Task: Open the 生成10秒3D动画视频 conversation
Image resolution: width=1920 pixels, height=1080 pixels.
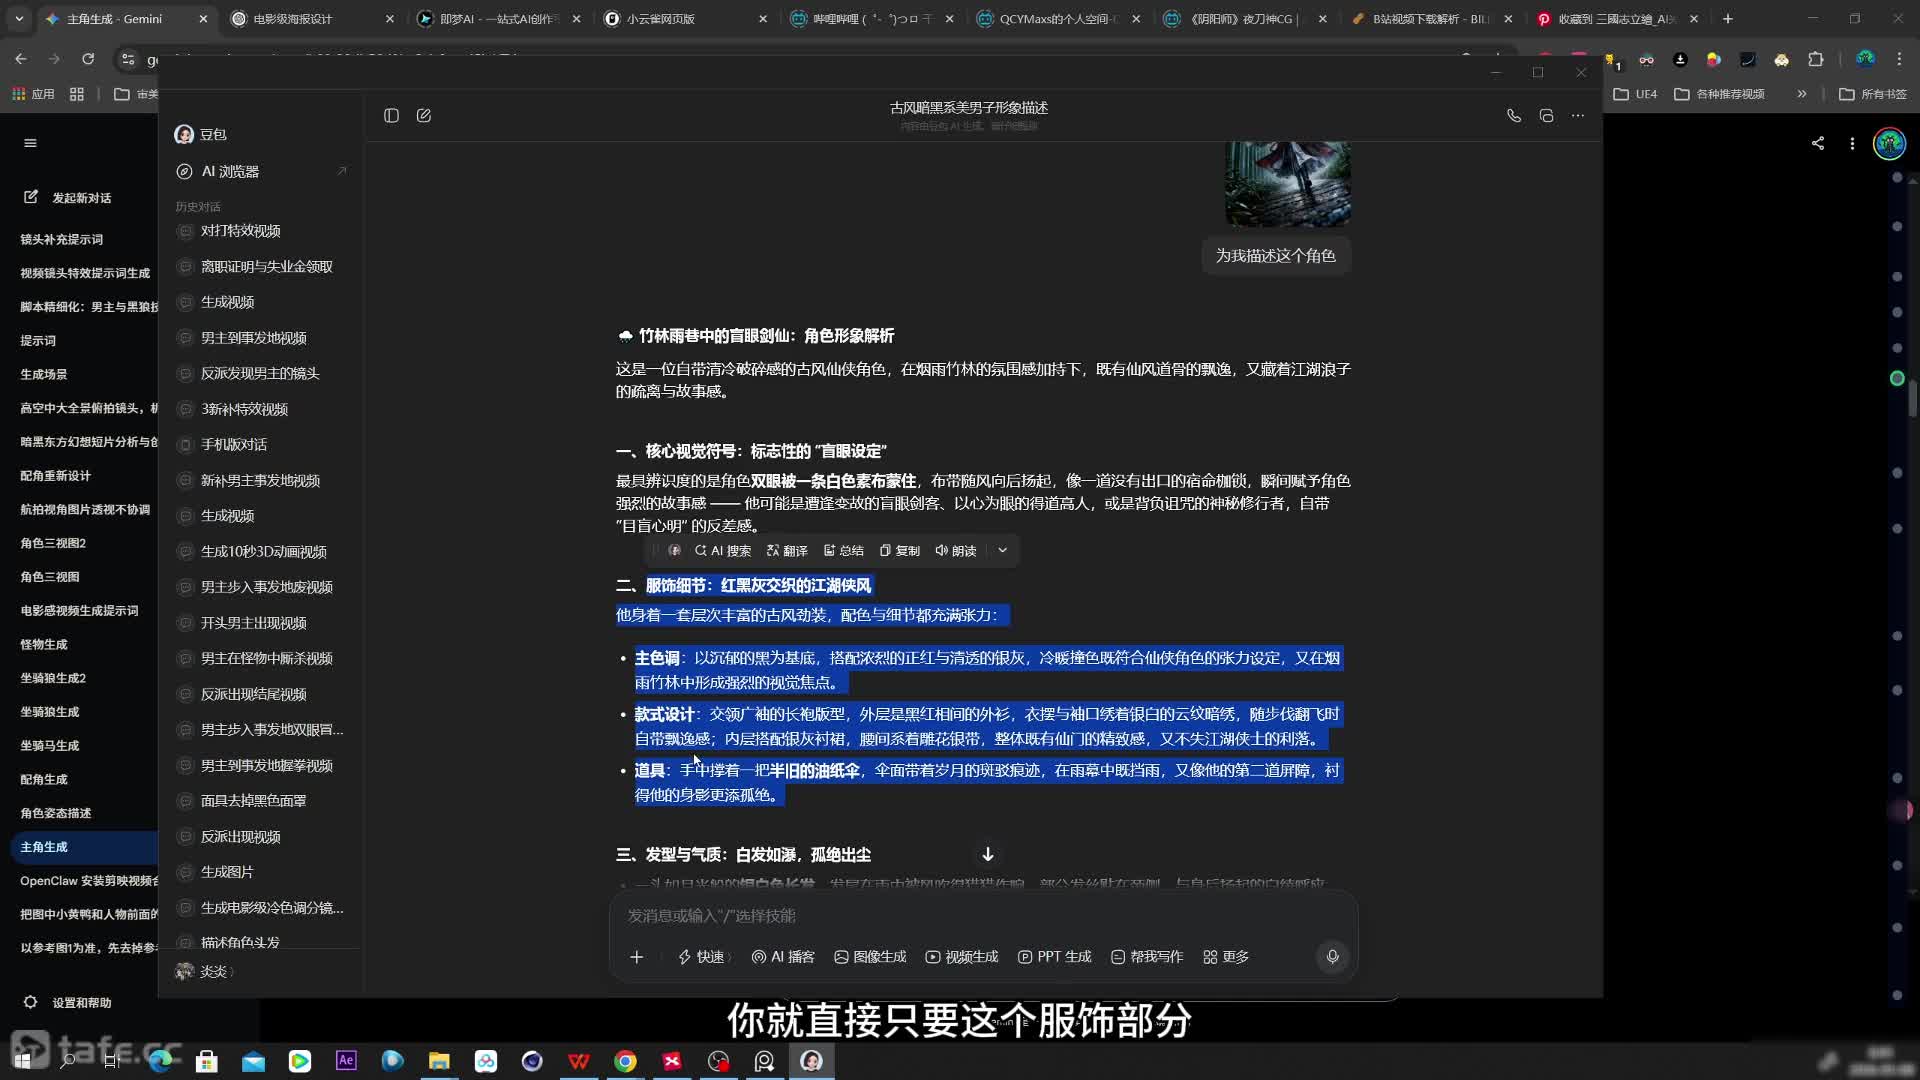Action: point(263,552)
